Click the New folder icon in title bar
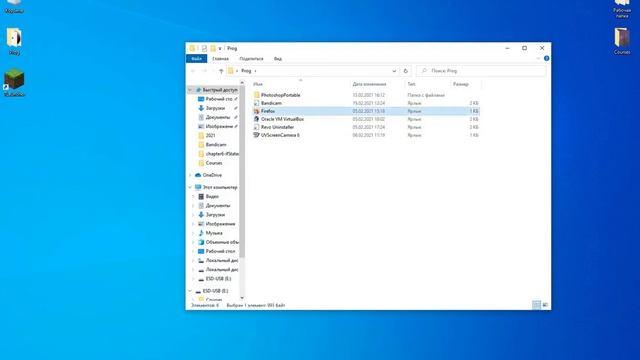 pyautogui.click(x=213, y=48)
